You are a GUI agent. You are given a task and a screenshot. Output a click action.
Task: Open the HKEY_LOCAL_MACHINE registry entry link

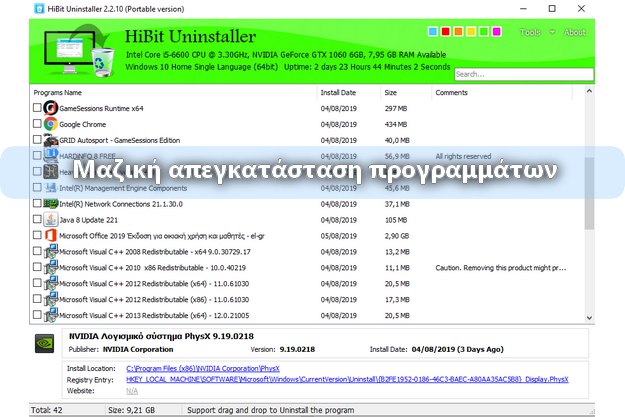347,379
